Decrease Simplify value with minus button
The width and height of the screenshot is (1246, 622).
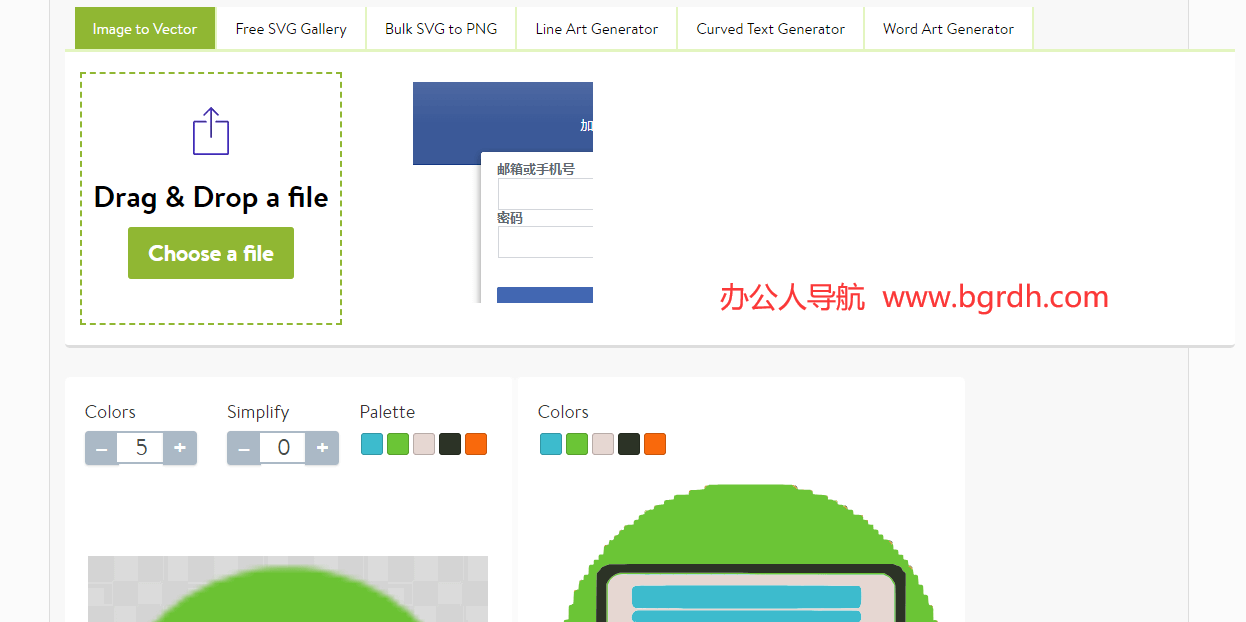[x=243, y=448]
